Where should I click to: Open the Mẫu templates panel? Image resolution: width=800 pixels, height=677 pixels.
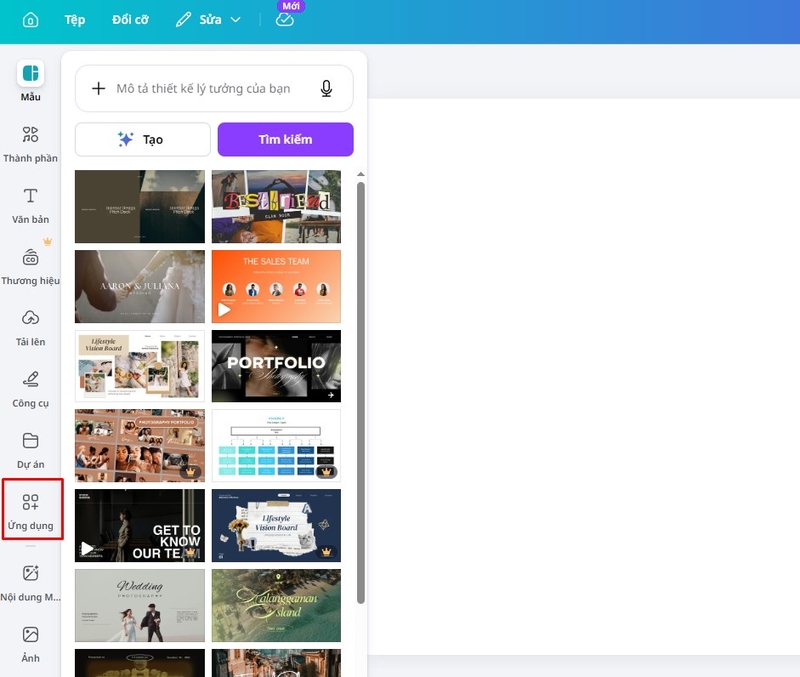(x=30, y=82)
